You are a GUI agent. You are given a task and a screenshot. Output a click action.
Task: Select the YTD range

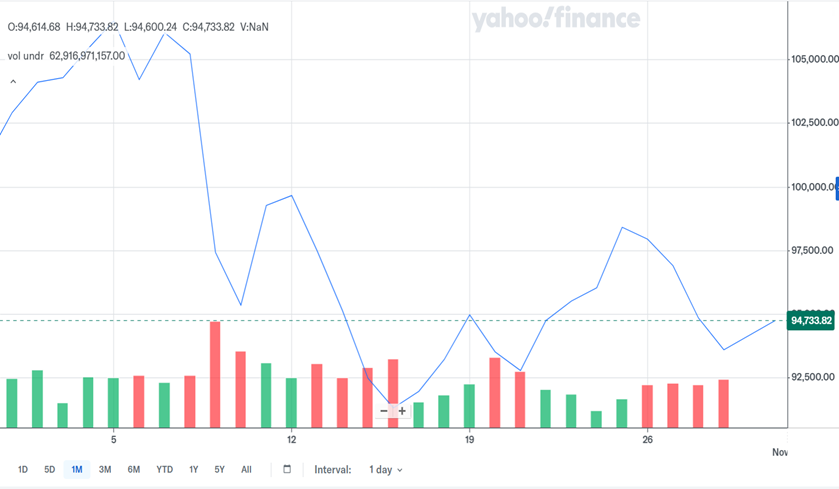pos(164,469)
